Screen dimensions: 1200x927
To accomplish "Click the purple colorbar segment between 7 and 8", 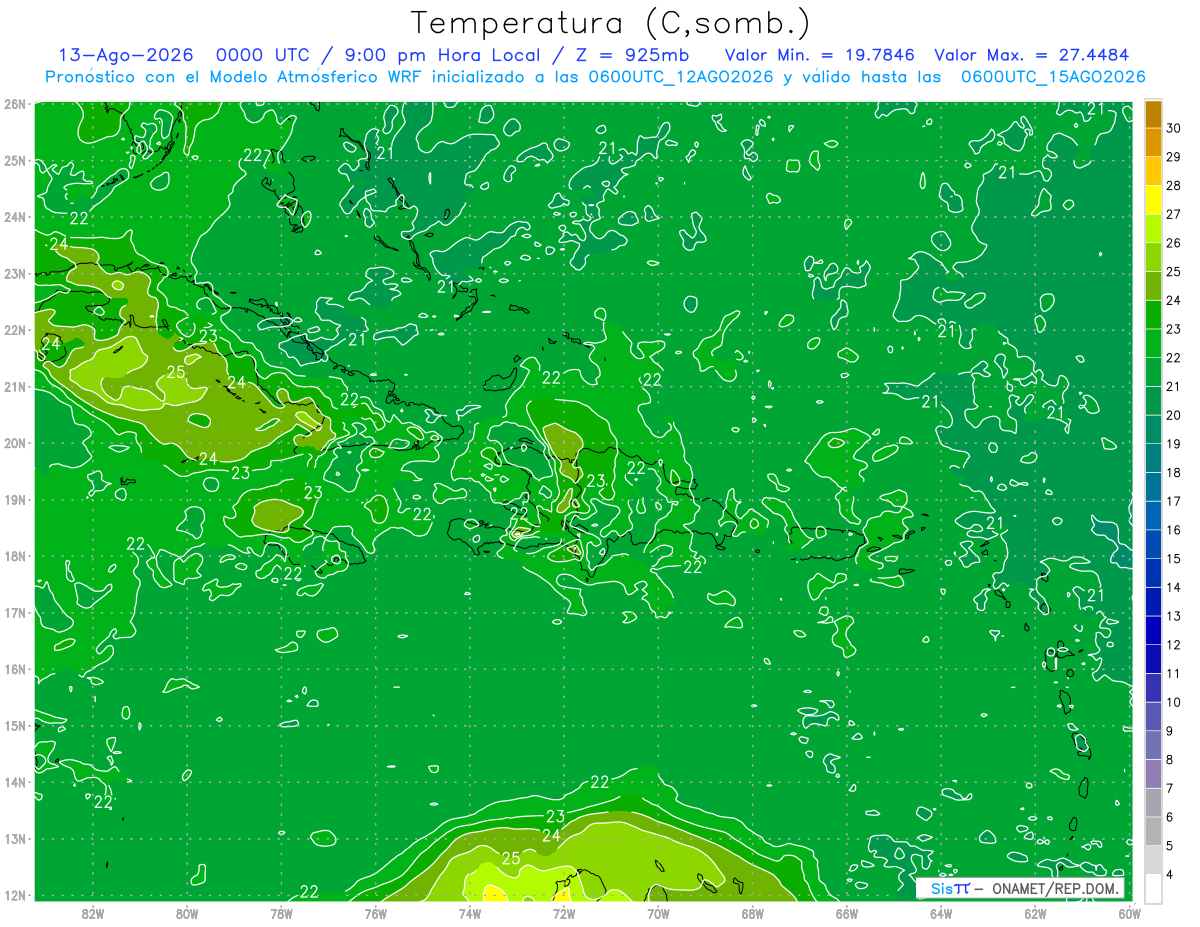I will 1153,773.
